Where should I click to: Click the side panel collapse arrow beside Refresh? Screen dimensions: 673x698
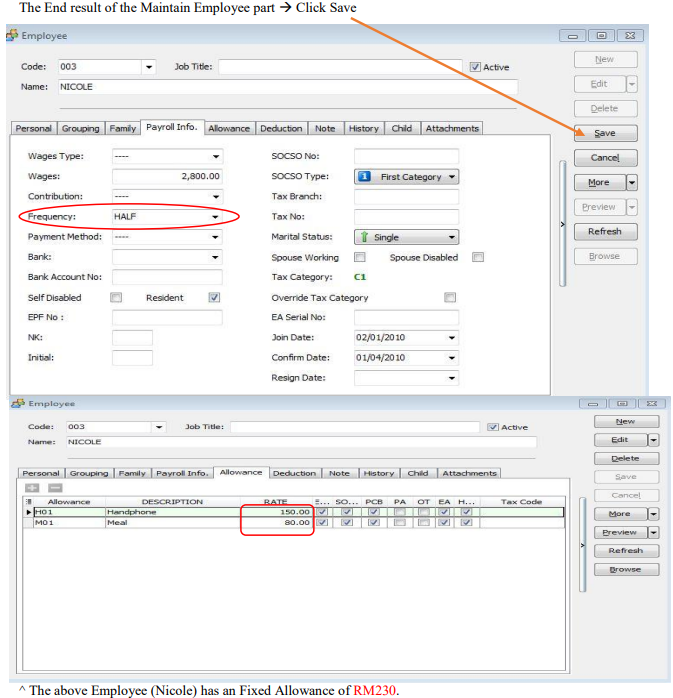(x=562, y=226)
